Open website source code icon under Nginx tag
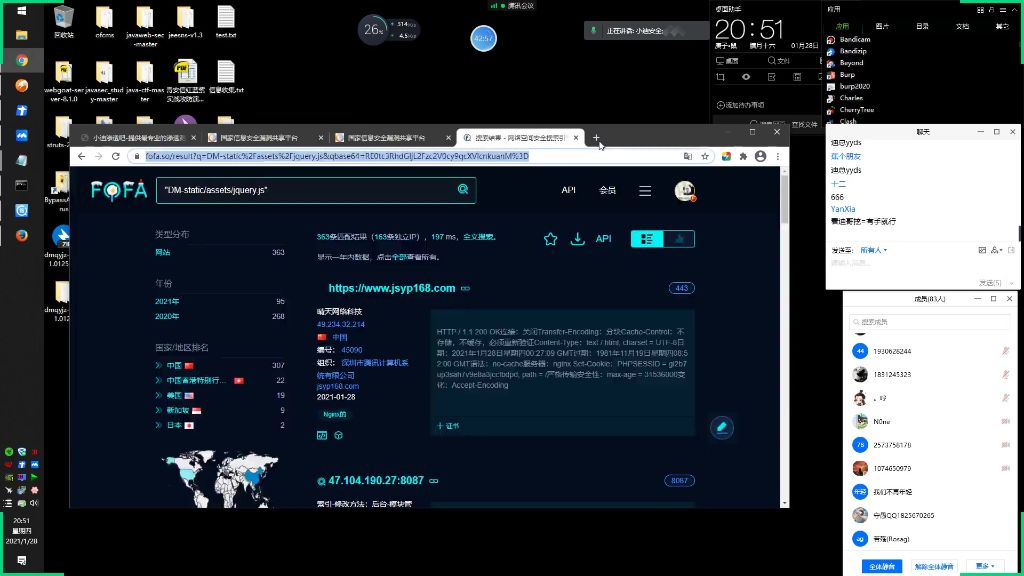This screenshot has width=1024, height=576. [322, 435]
